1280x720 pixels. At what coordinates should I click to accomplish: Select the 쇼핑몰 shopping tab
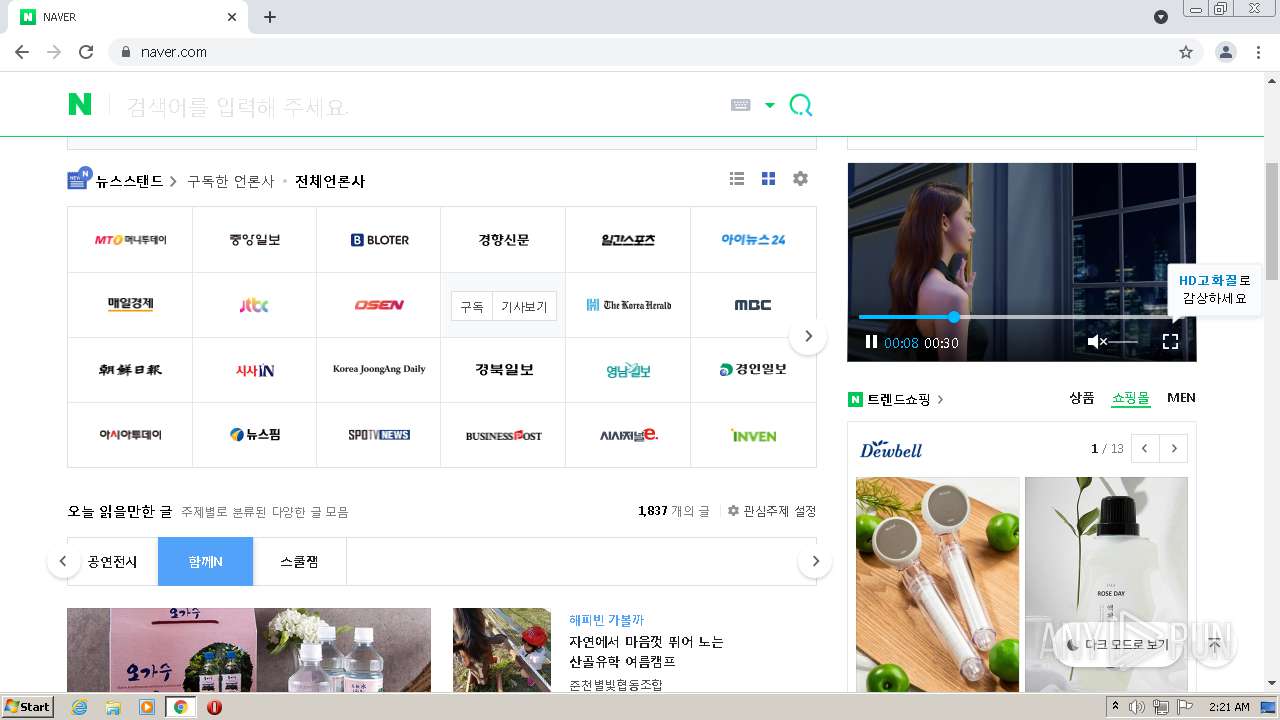1131,398
